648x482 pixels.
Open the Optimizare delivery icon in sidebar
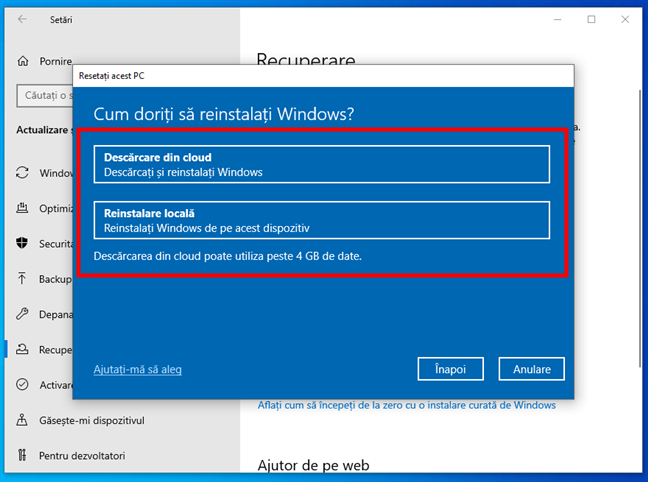tap(22, 208)
